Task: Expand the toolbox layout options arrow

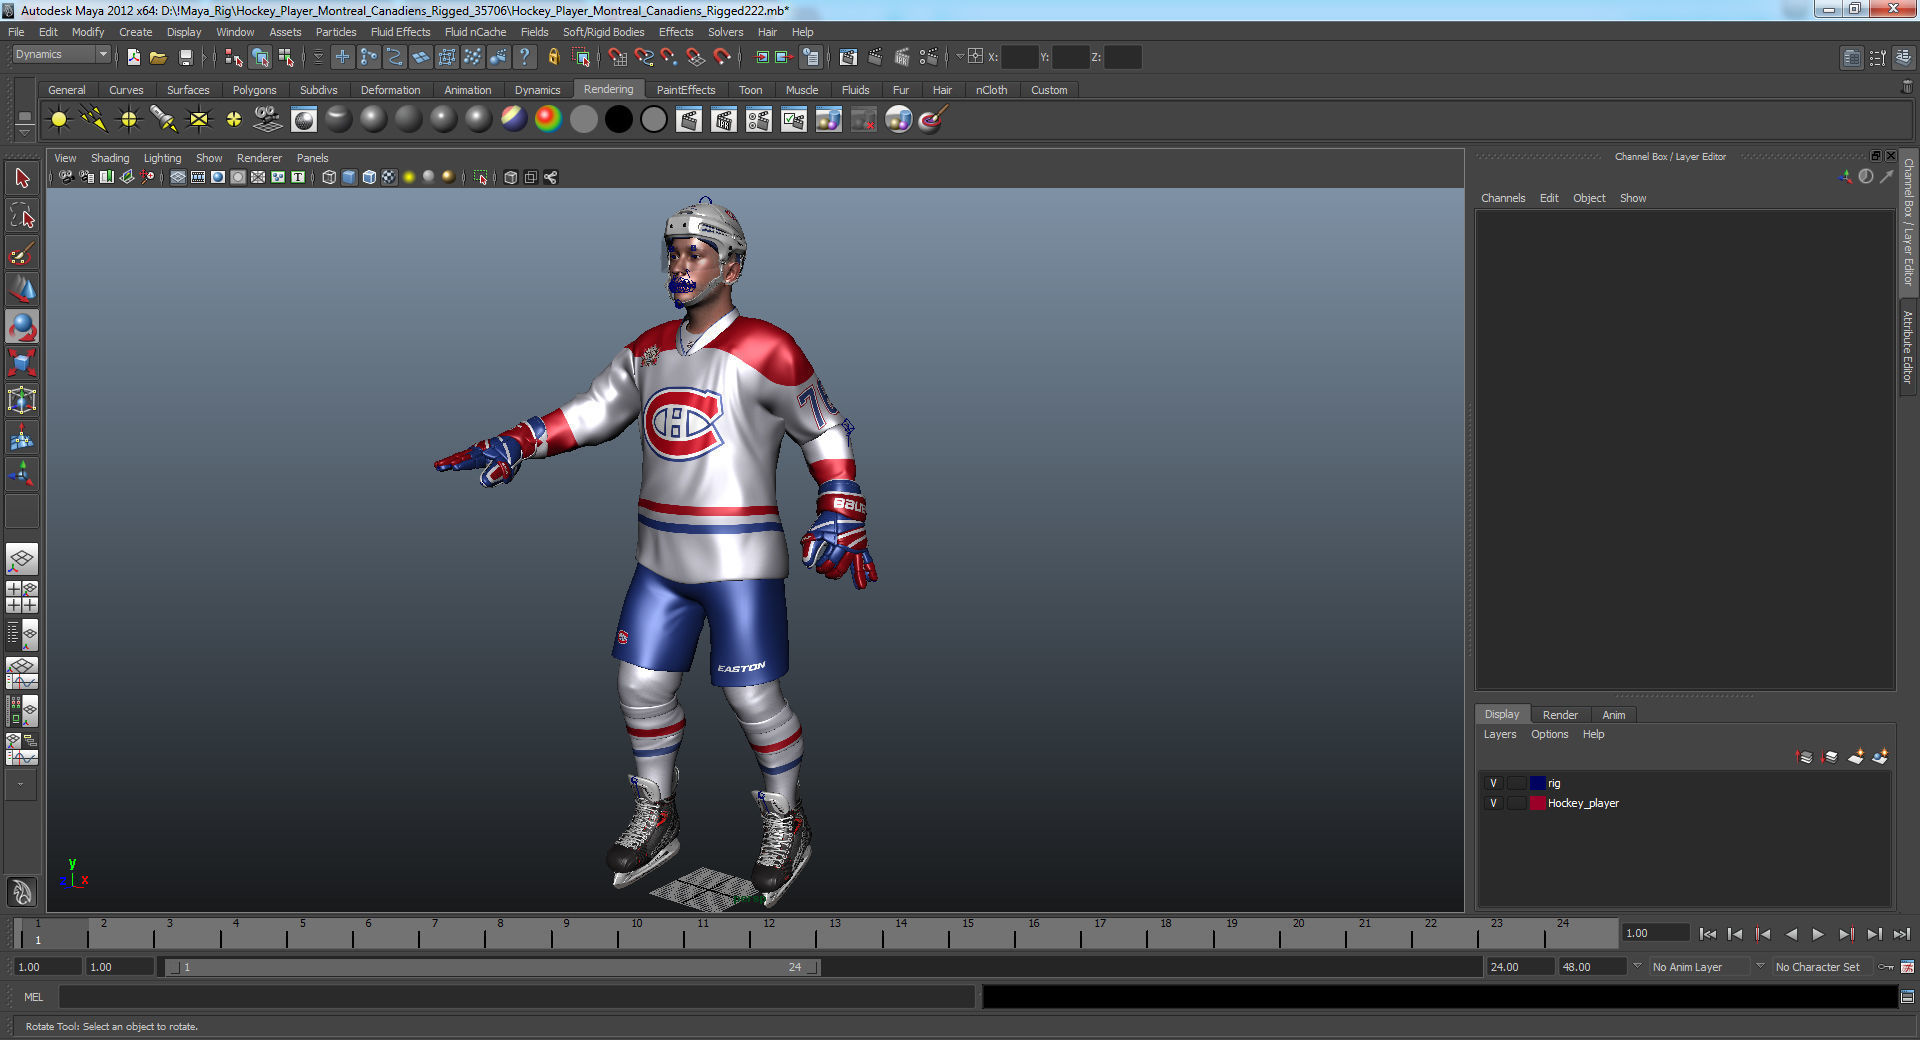Action: tap(21, 785)
